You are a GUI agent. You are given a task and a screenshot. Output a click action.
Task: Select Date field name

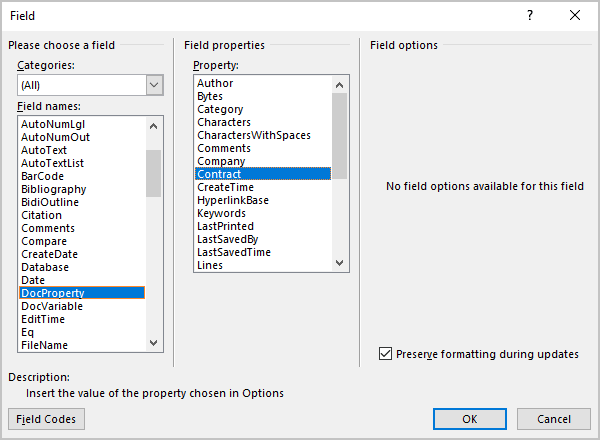pyautogui.click(x=82, y=280)
